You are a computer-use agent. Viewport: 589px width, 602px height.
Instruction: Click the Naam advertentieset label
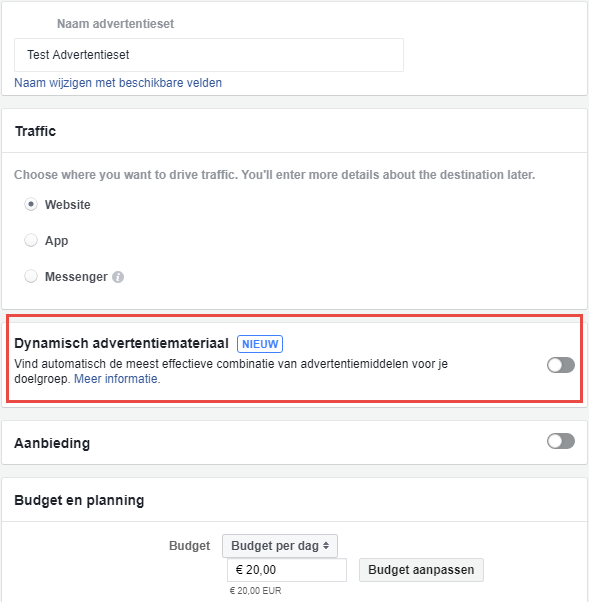[x=115, y=24]
